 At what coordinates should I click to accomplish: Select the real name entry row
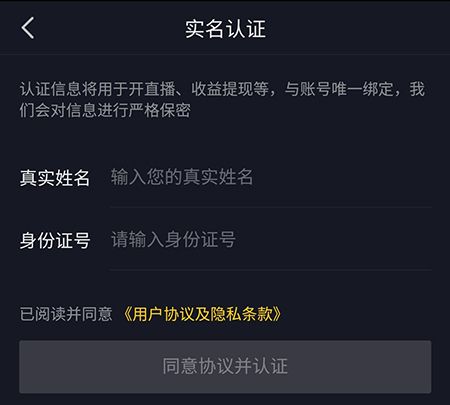(x=225, y=177)
